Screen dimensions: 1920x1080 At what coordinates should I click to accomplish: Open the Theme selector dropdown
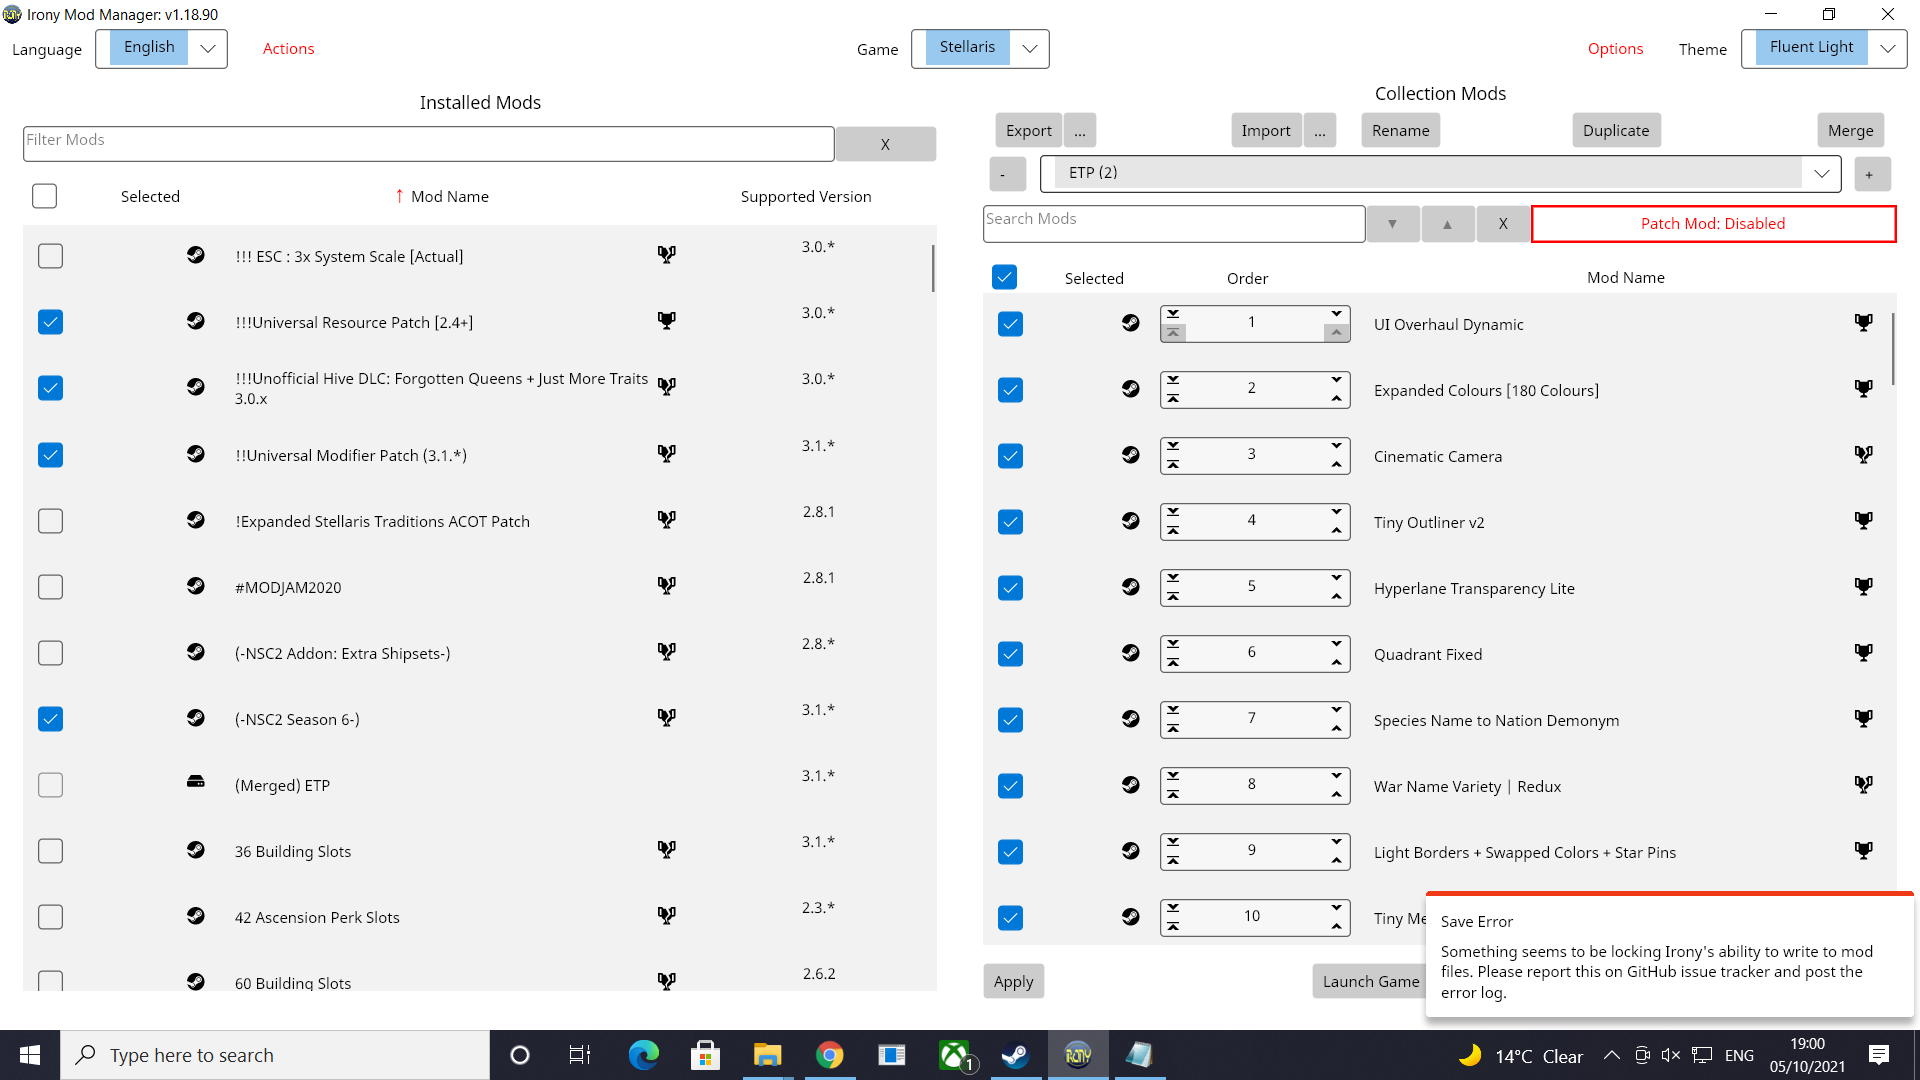point(1886,49)
